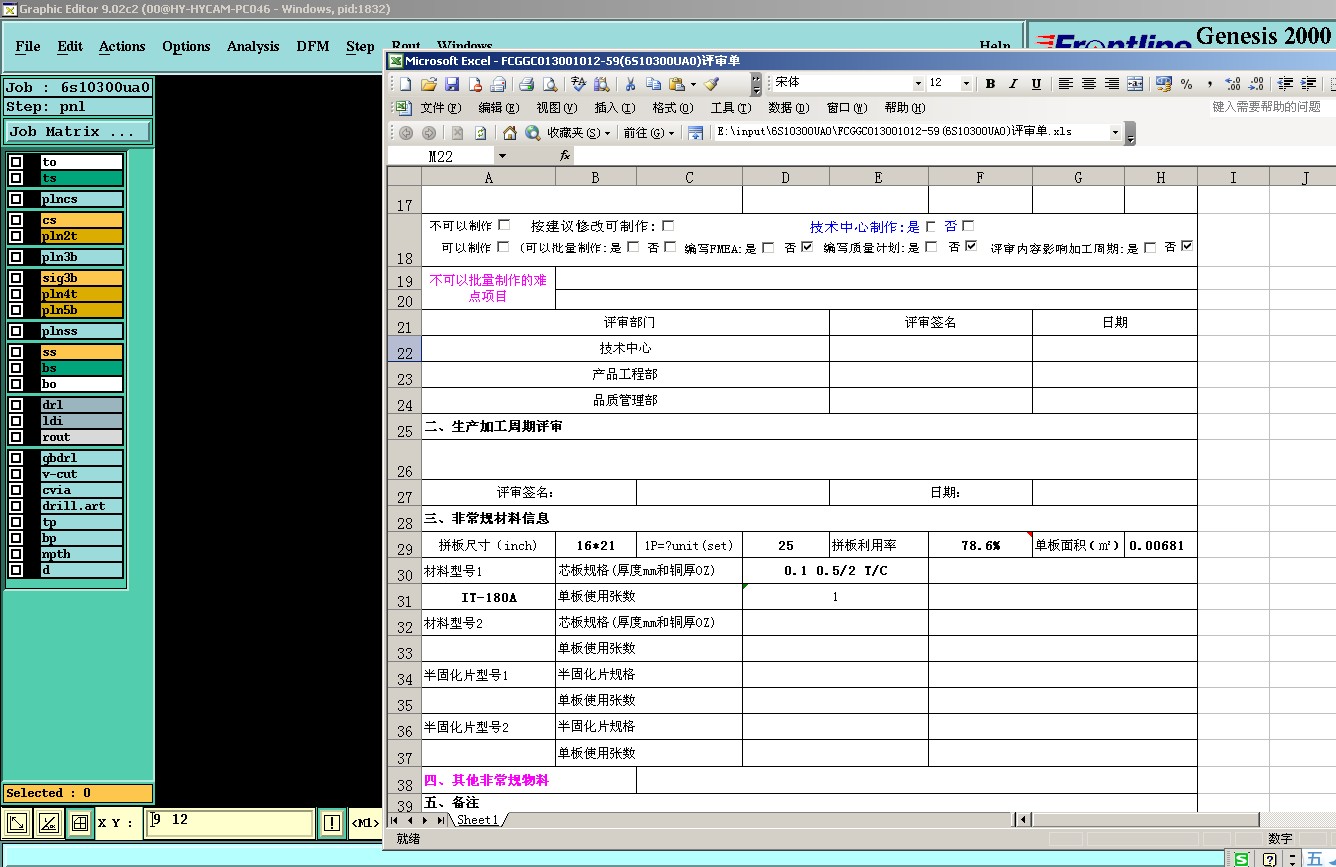Click the zoom area arrow icon in Genesis
The width and height of the screenshot is (1336, 867).
pyautogui.click(x=17, y=823)
